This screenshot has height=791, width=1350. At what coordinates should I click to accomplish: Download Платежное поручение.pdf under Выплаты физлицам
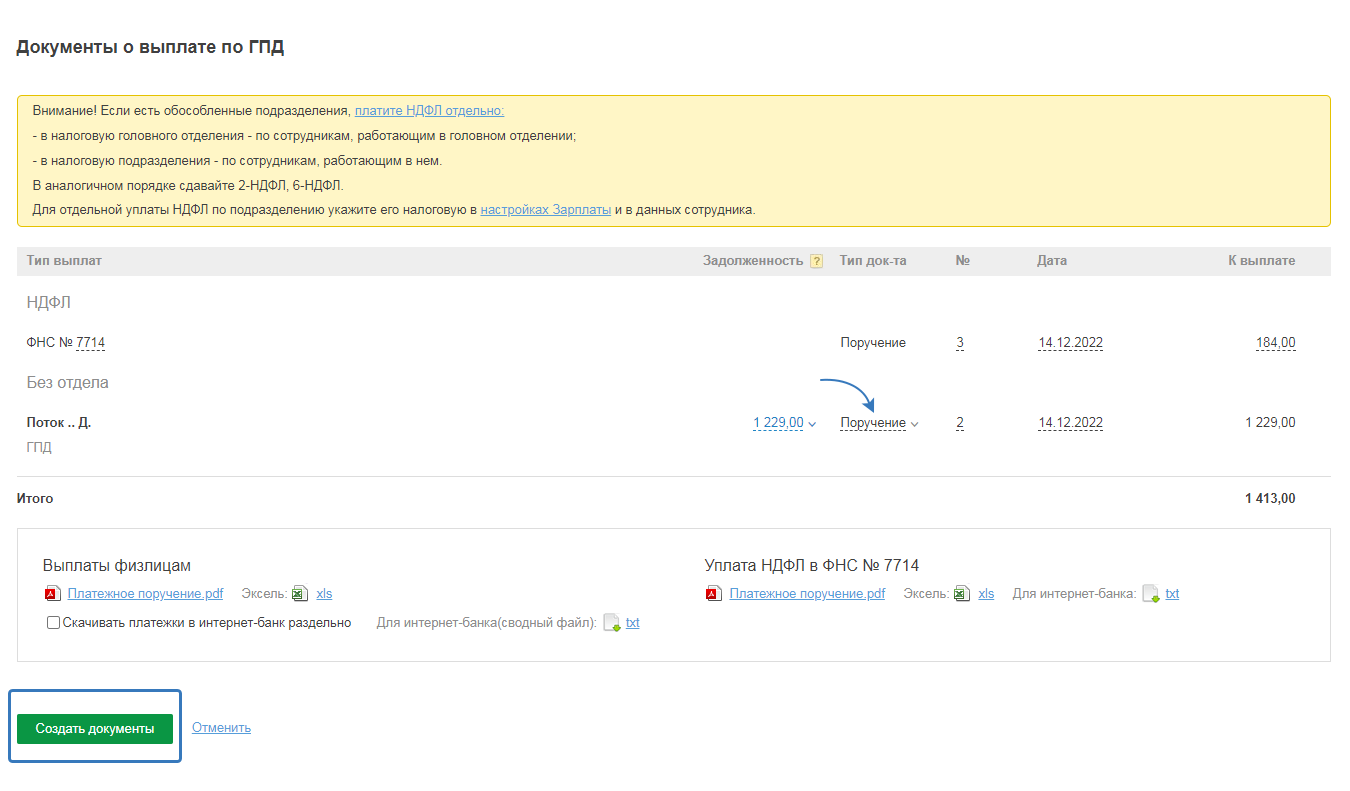(x=145, y=594)
